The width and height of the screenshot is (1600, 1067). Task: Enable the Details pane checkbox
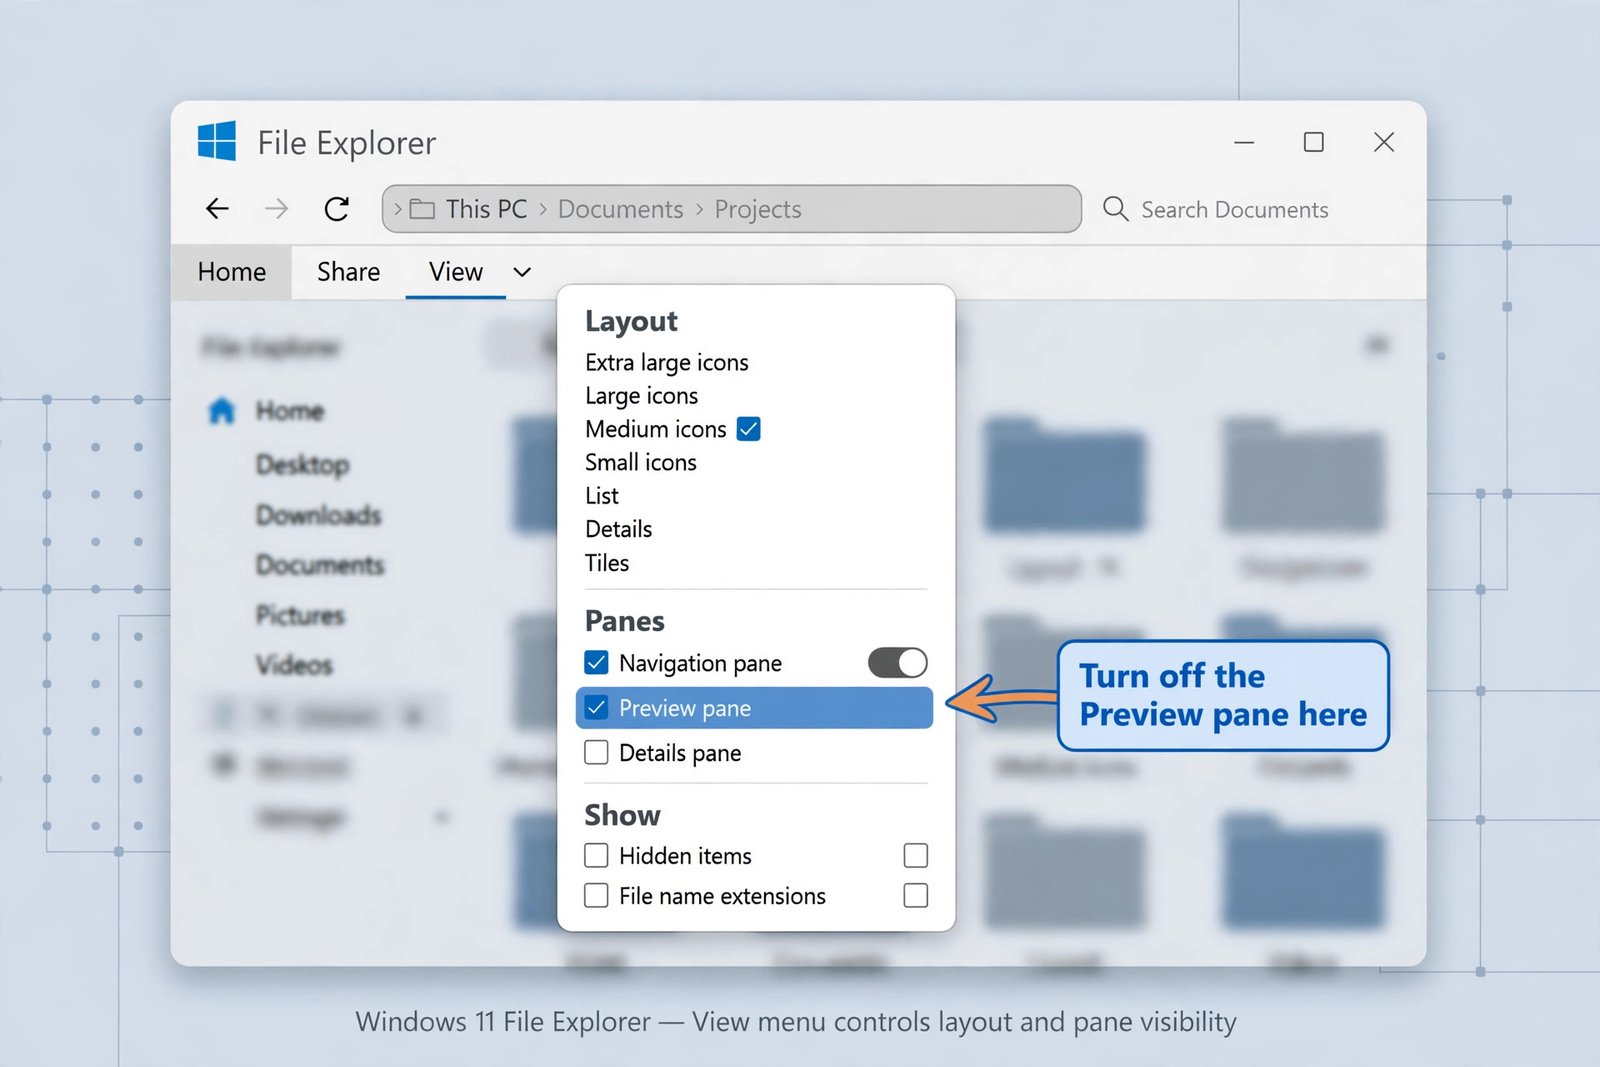pyautogui.click(x=596, y=752)
